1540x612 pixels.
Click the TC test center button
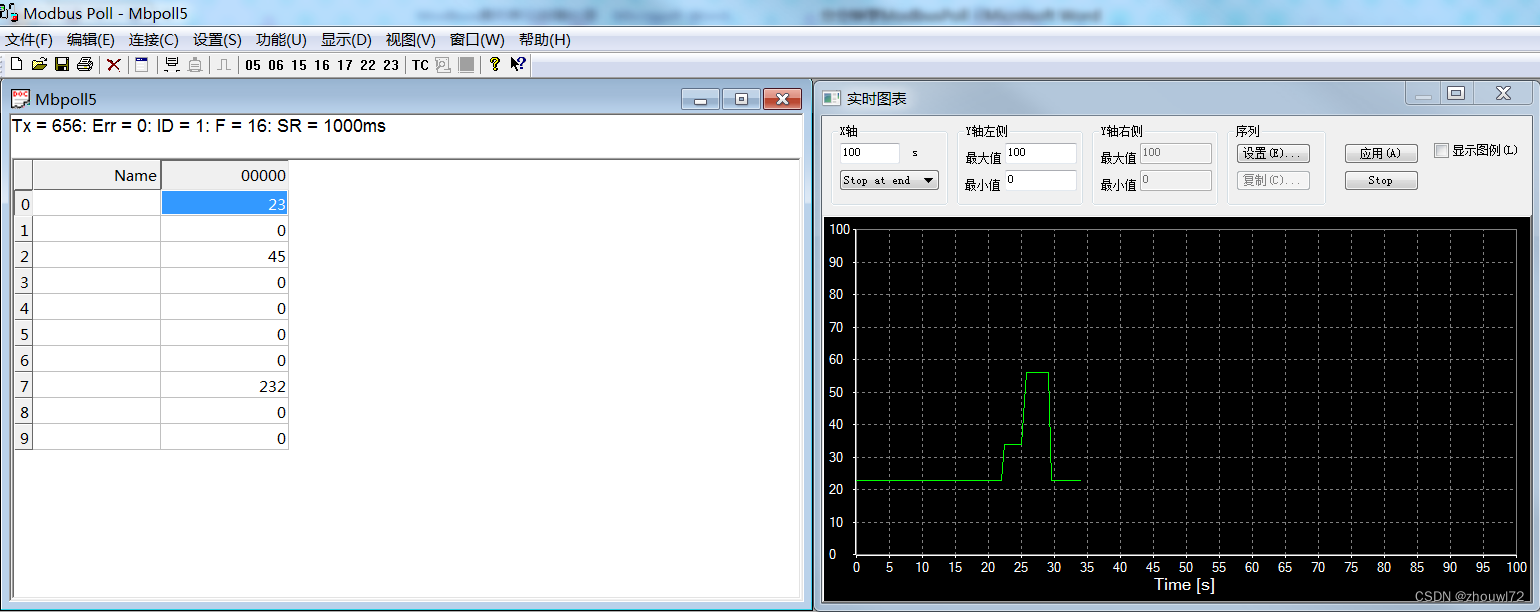coord(420,65)
